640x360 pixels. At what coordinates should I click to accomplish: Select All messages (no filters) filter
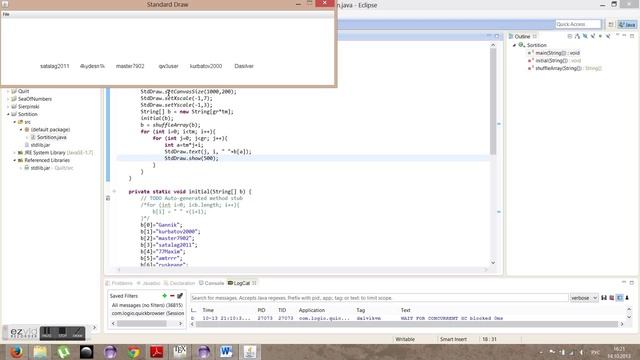147,305
